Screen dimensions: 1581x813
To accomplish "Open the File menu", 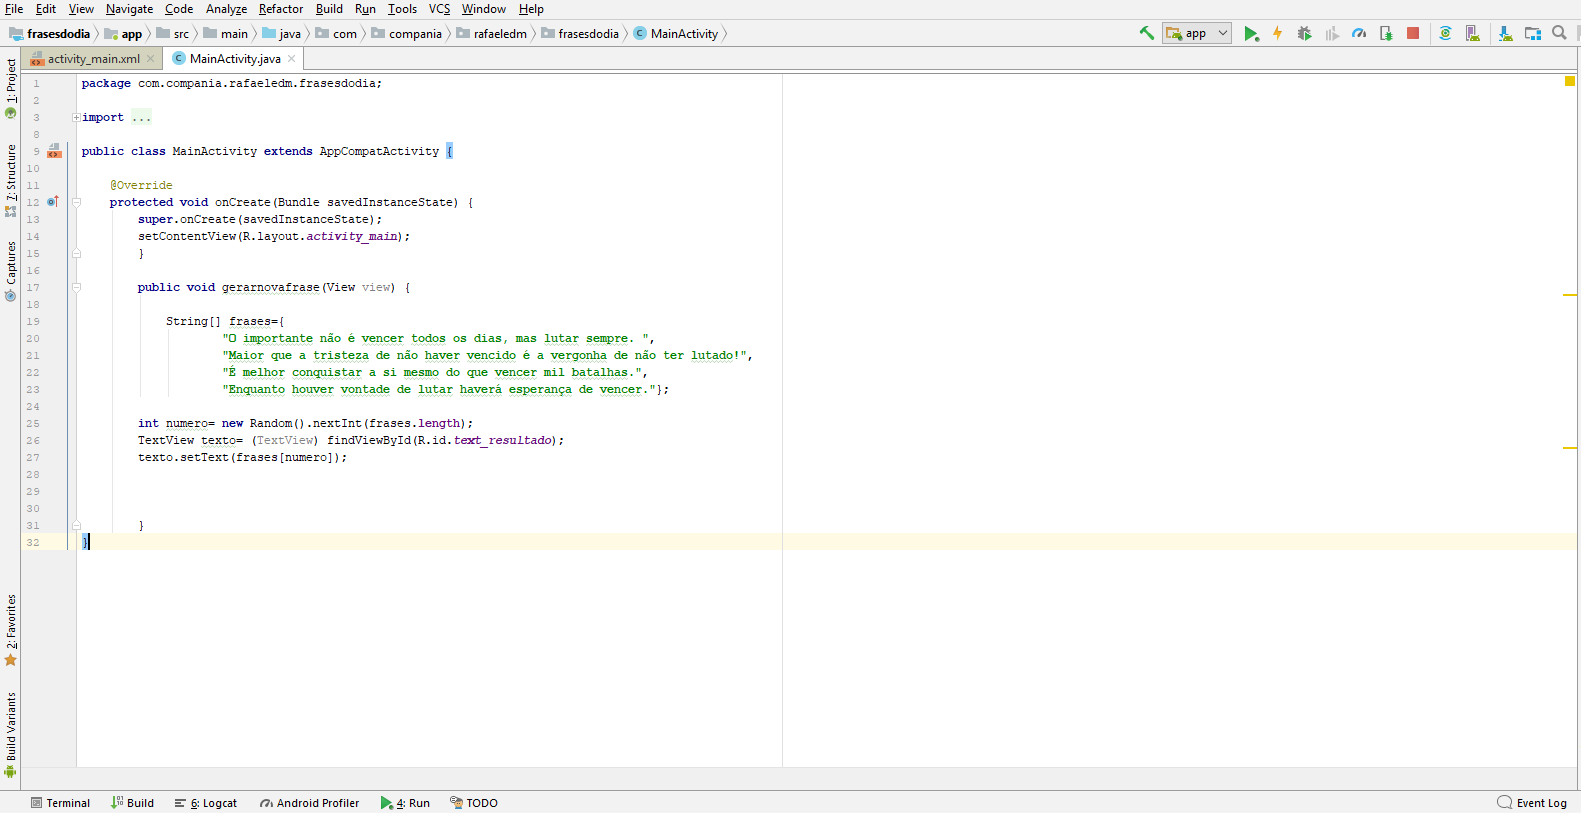I will coord(14,9).
